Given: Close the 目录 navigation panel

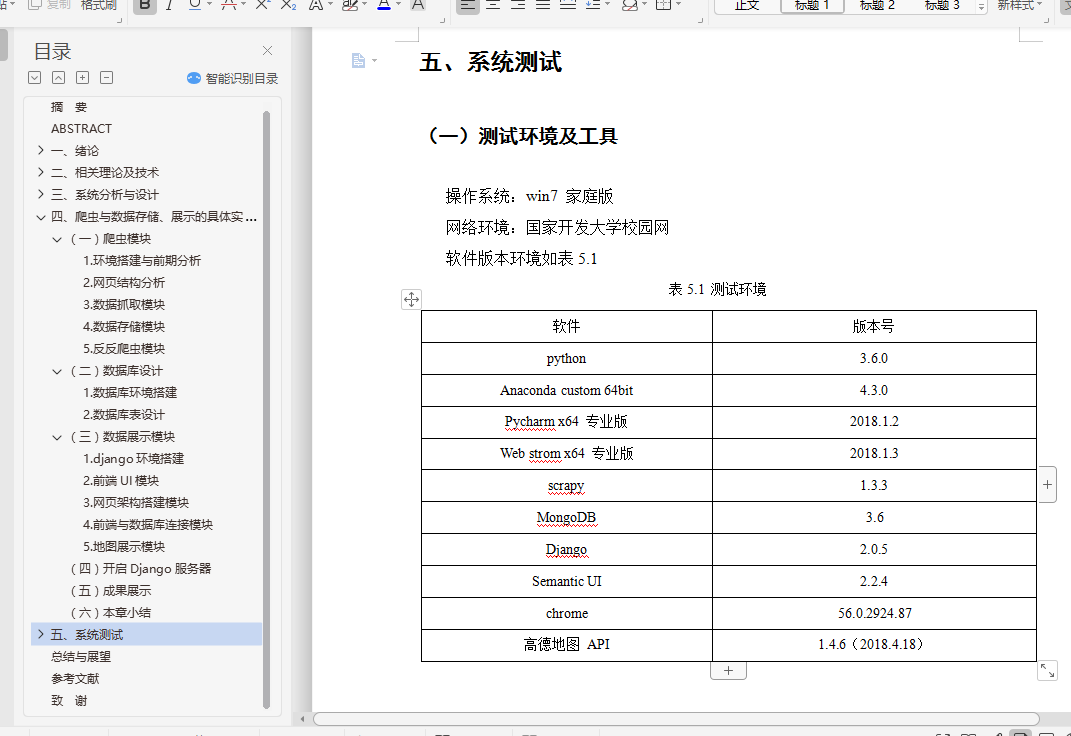Looking at the screenshot, I should (x=267, y=51).
